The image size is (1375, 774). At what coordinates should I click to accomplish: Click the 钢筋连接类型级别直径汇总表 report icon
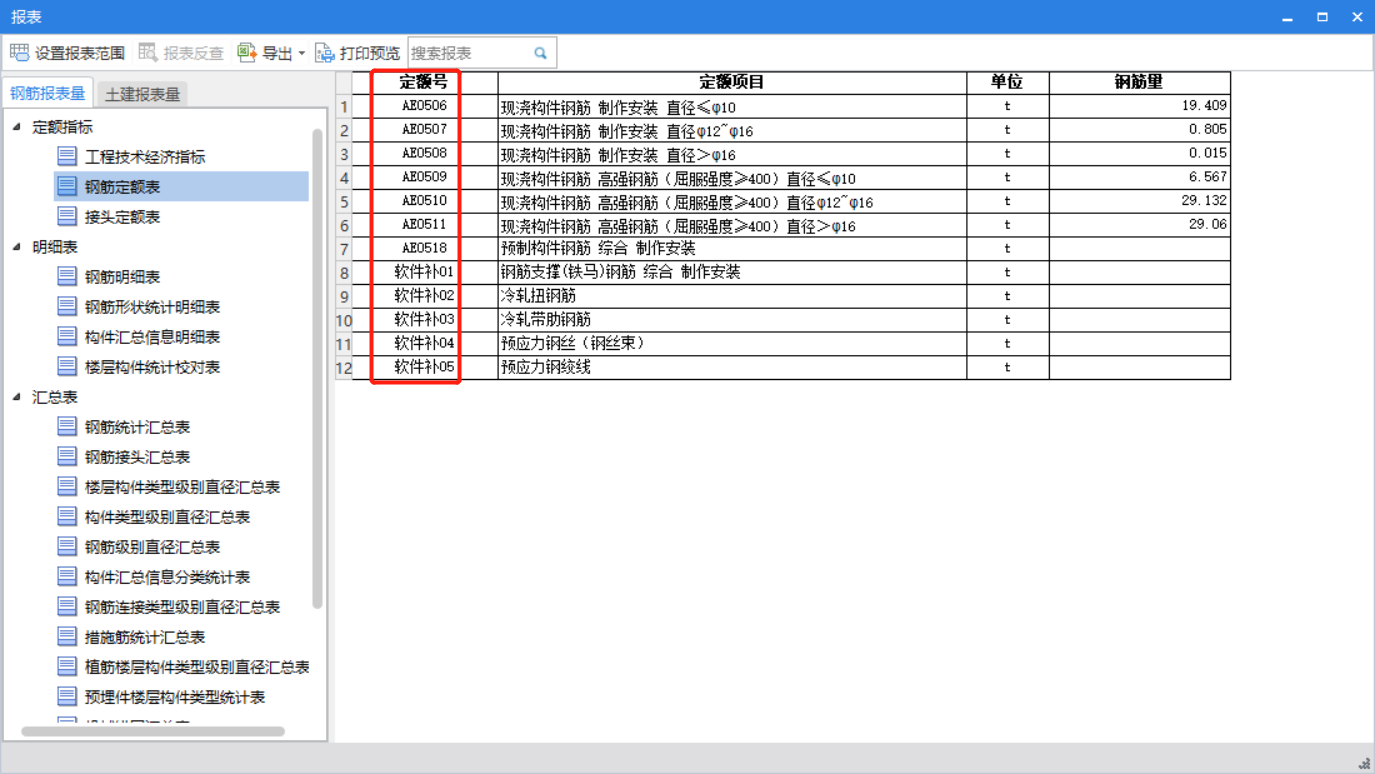67,606
